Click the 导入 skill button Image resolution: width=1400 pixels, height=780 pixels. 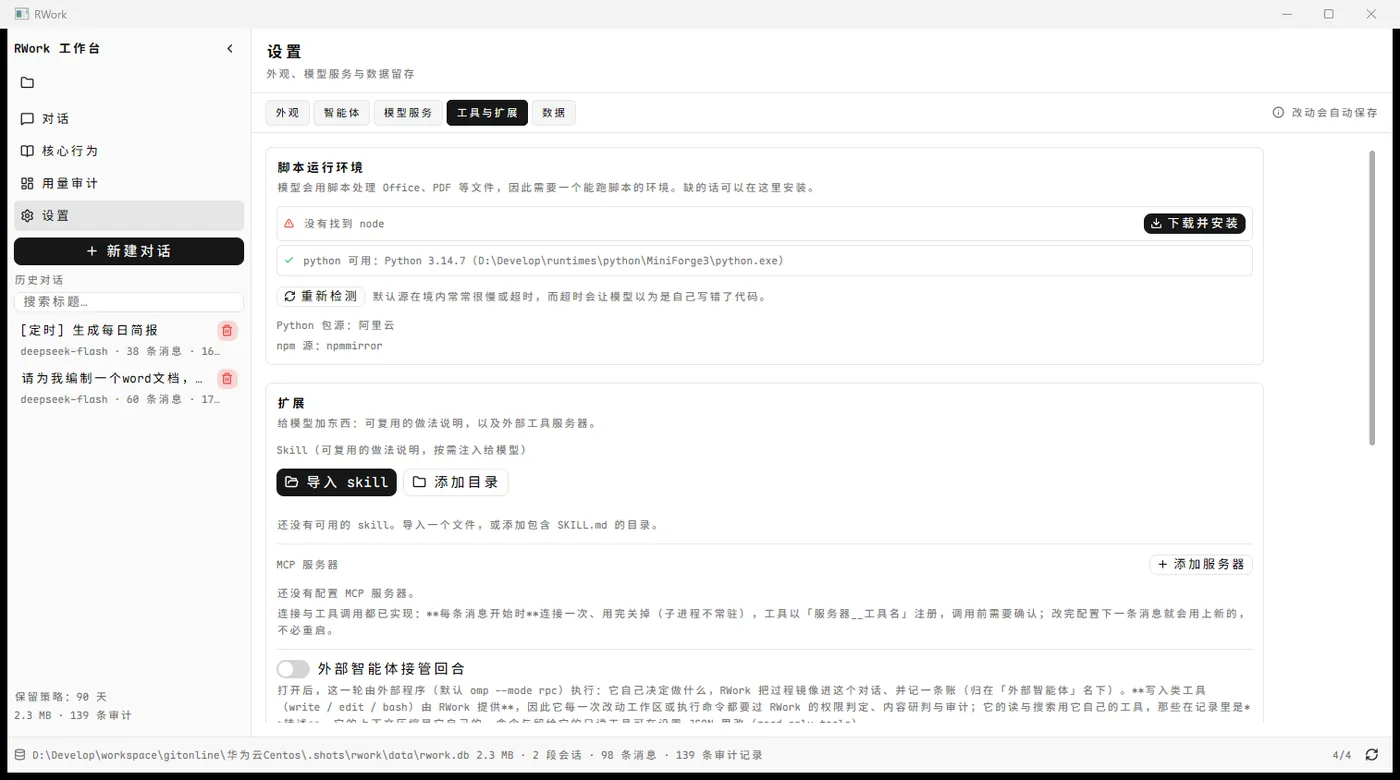337,482
